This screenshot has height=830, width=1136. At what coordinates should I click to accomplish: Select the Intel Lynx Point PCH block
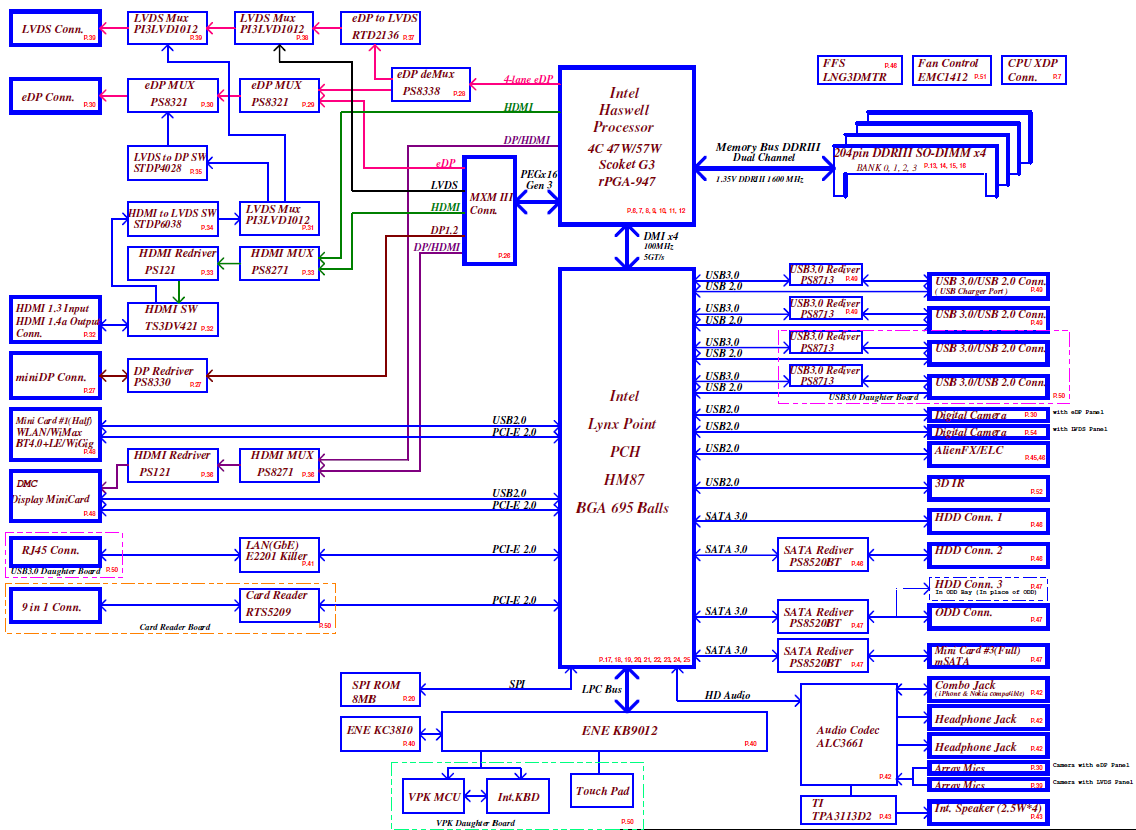tap(625, 466)
